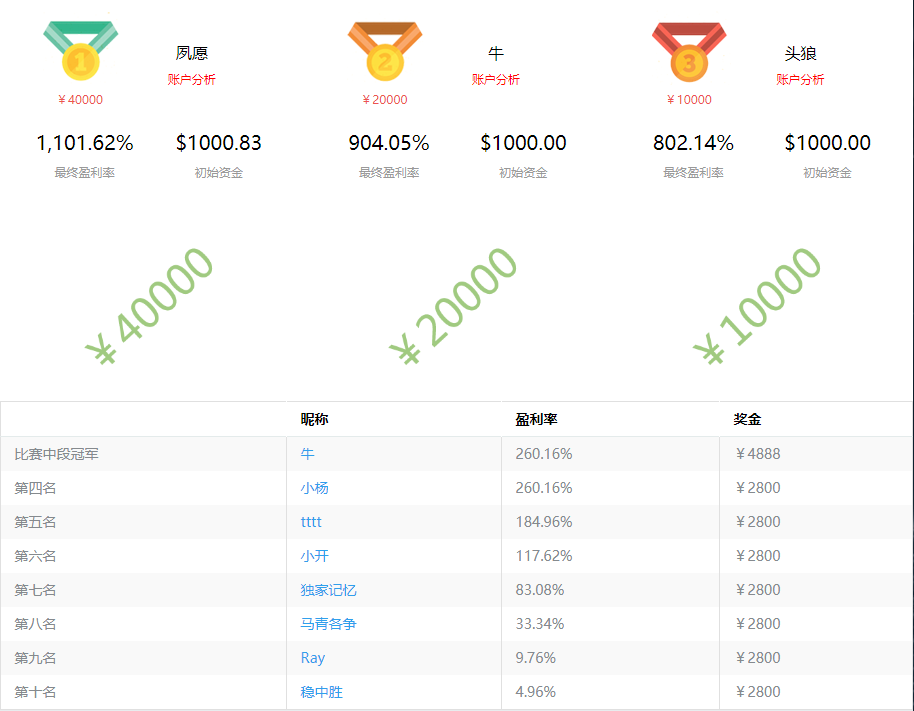
Task: Click the 904.05% profit rate value
Action: click(389, 143)
